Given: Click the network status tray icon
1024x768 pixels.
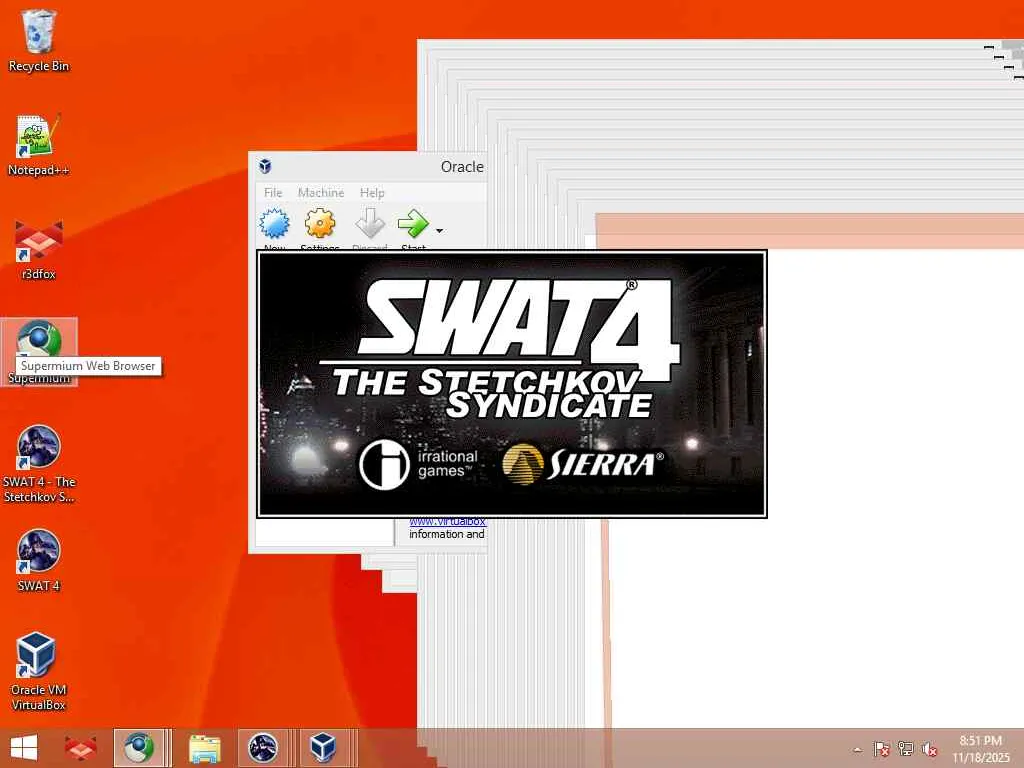Looking at the screenshot, I should click(x=906, y=749).
